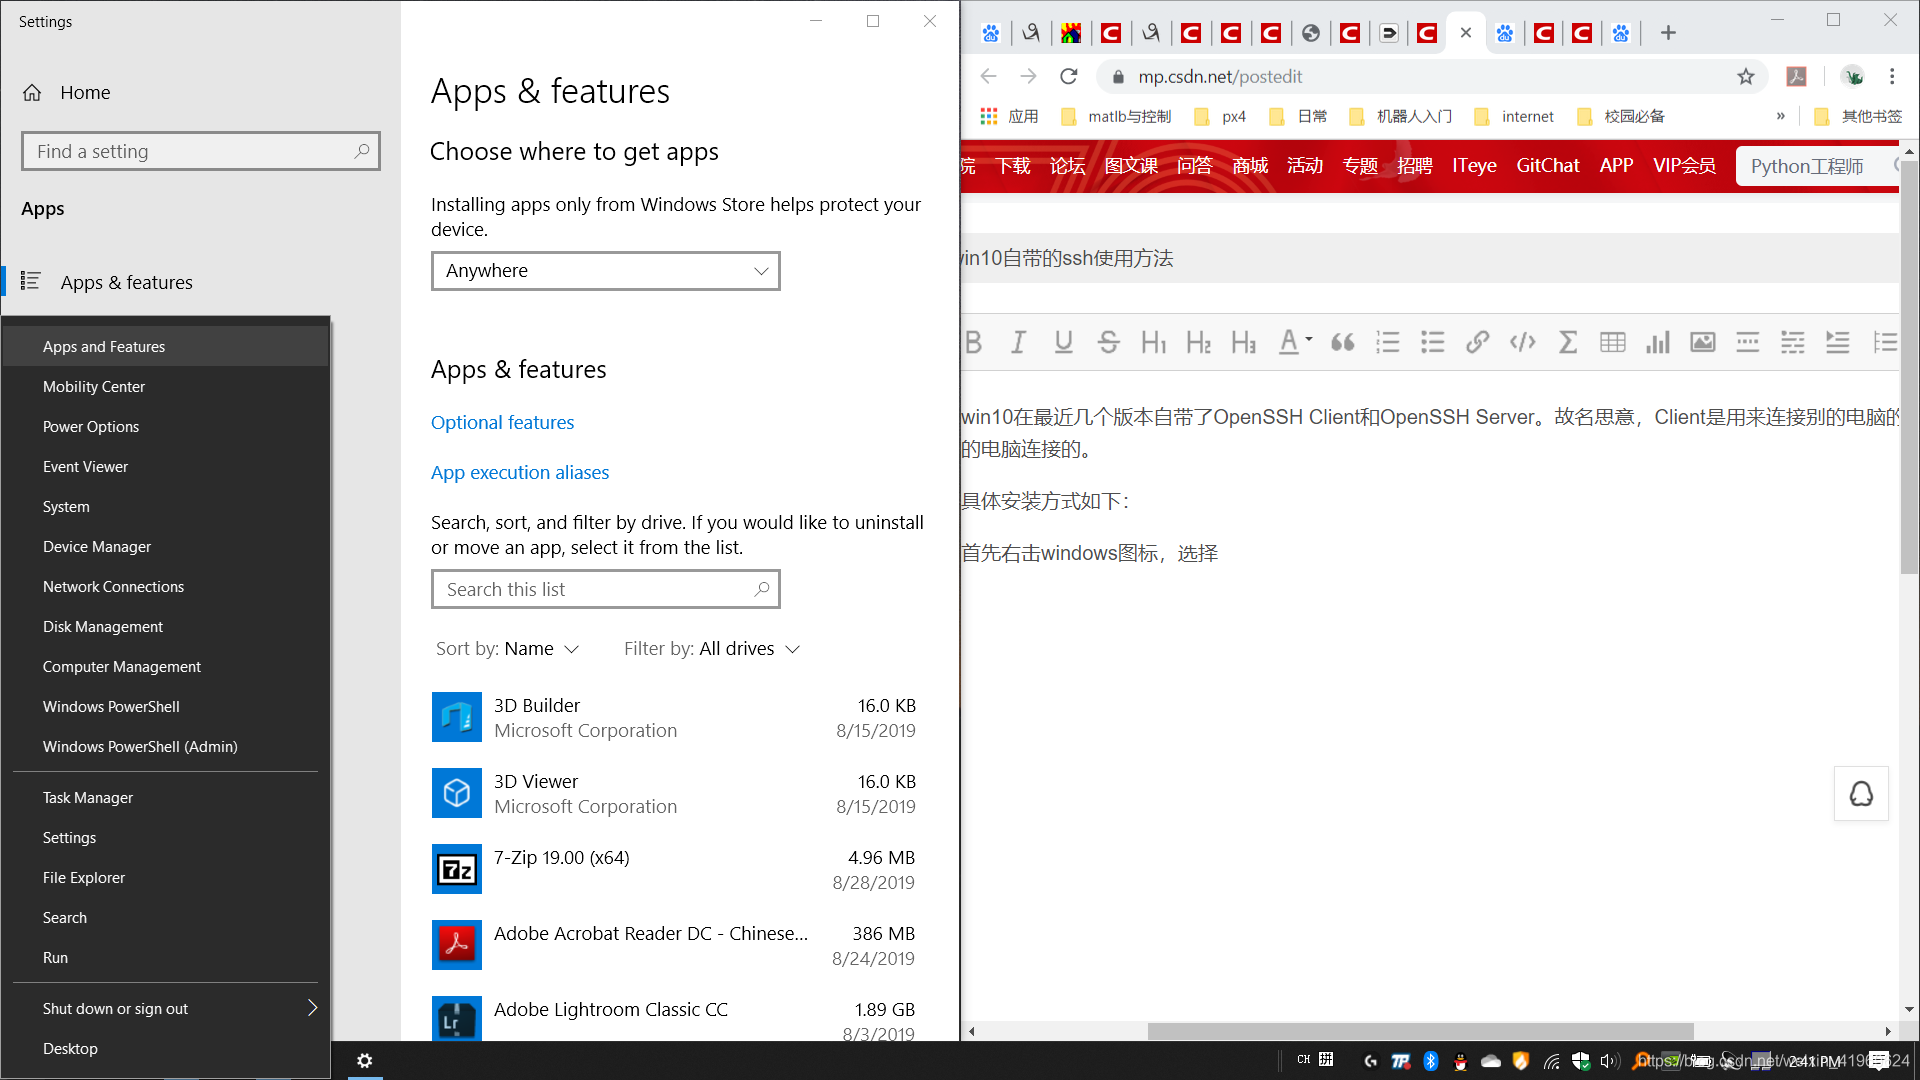Open the Anywhere app source dropdown

pos(604,270)
